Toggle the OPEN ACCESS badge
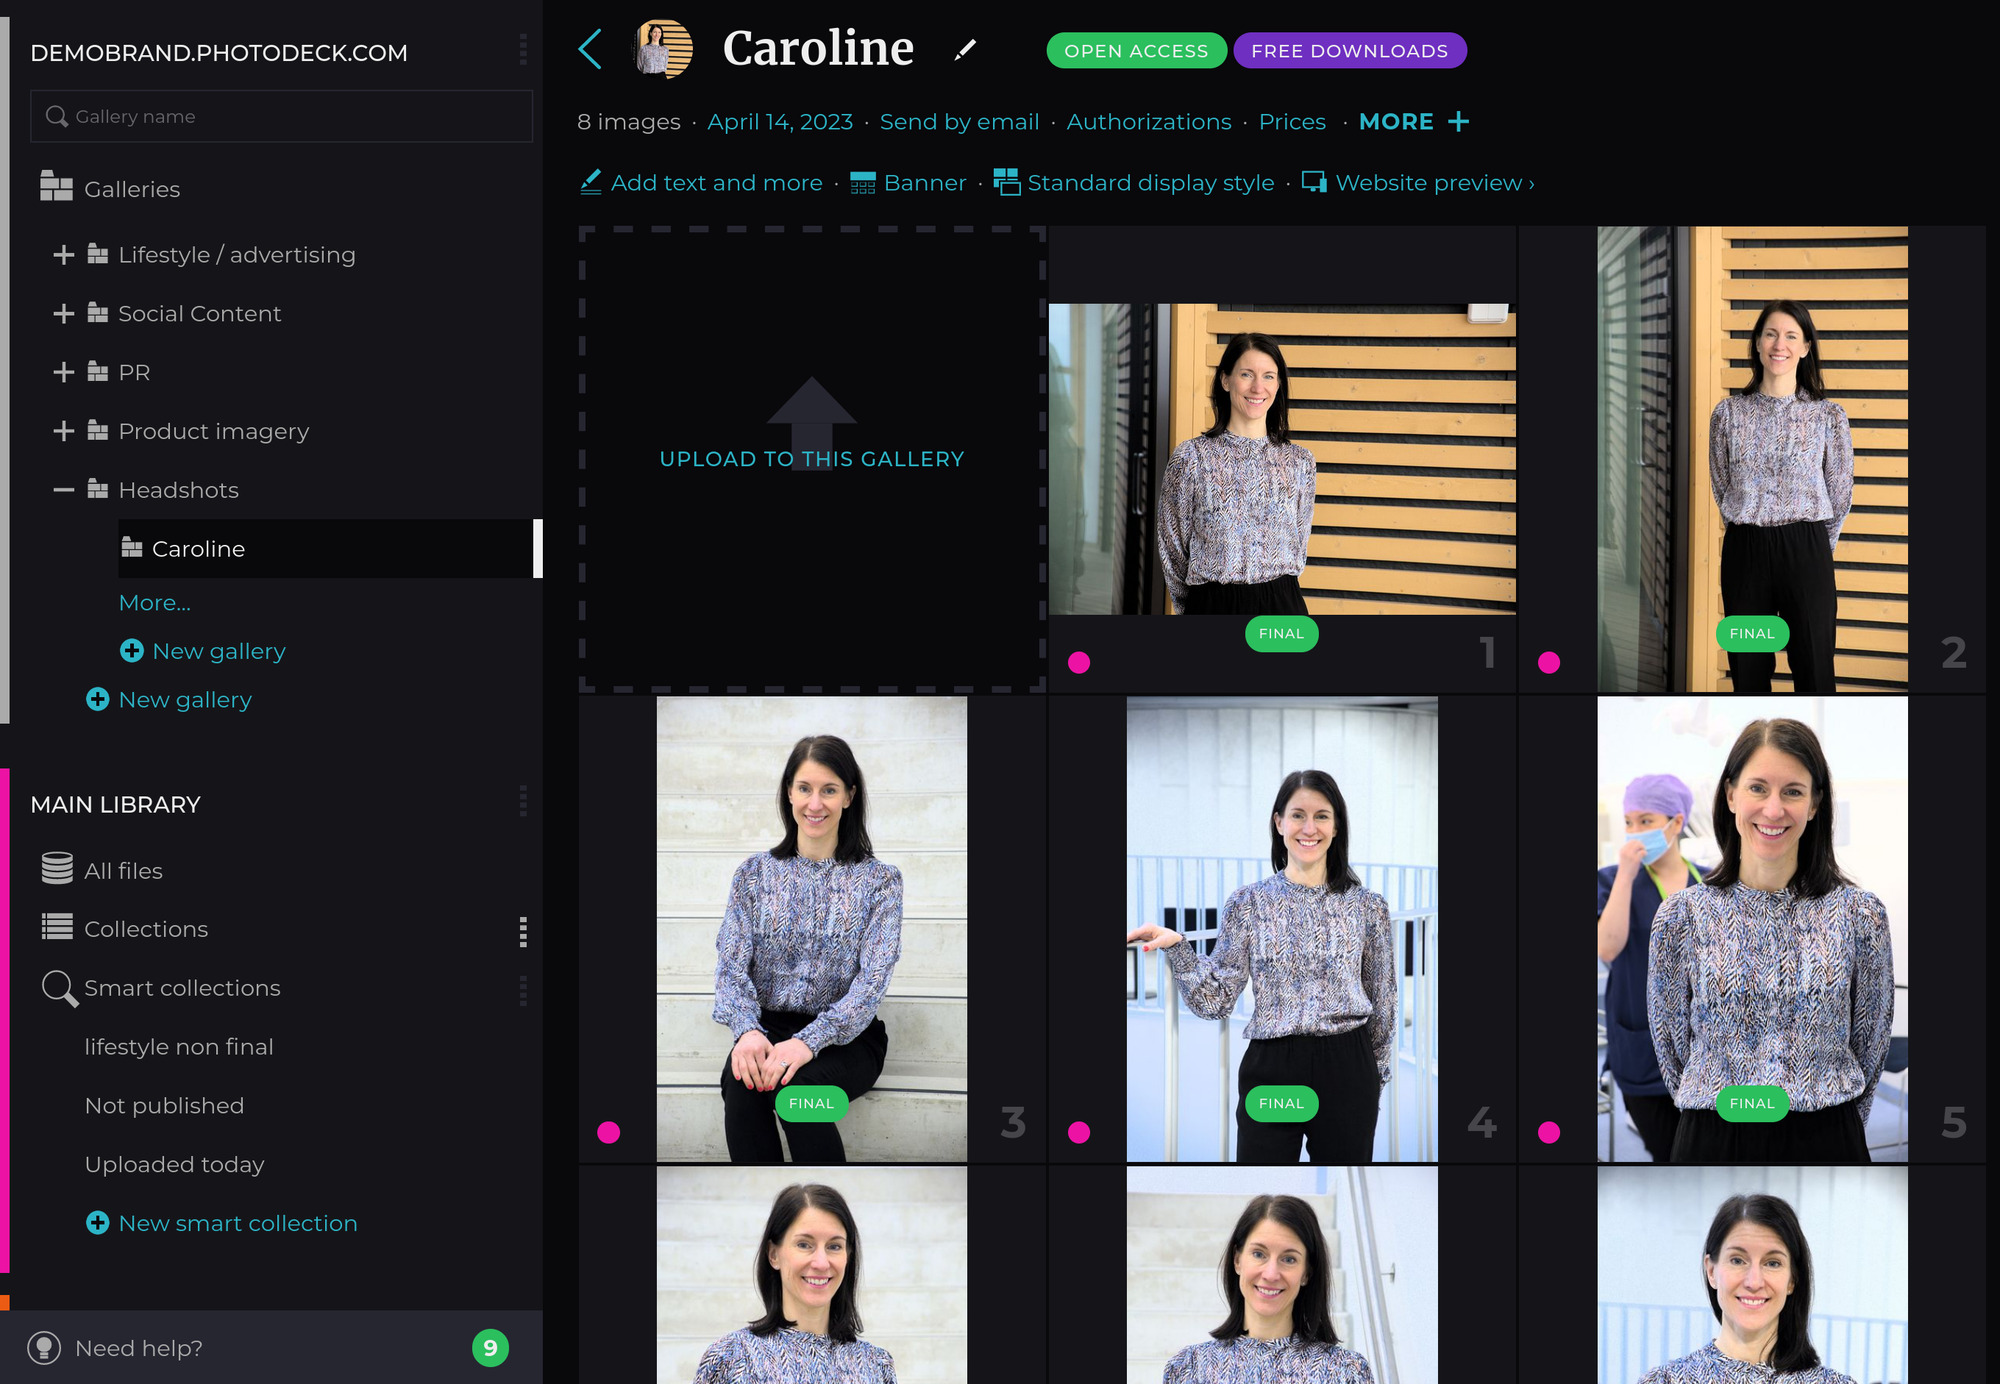The height and width of the screenshot is (1384, 2000). click(1136, 51)
